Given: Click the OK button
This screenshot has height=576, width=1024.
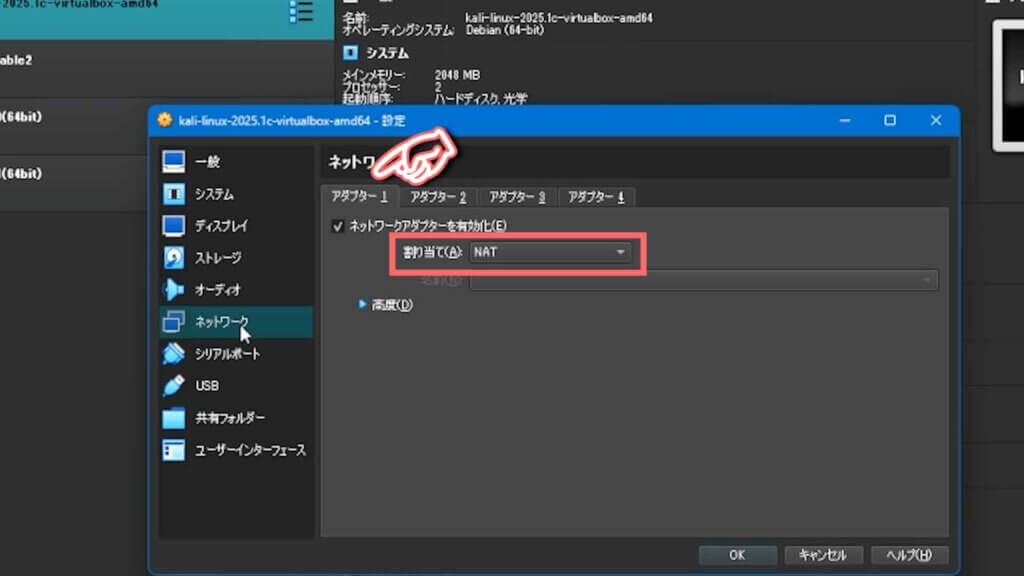Looking at the screenshot, I should coord(737,555).
